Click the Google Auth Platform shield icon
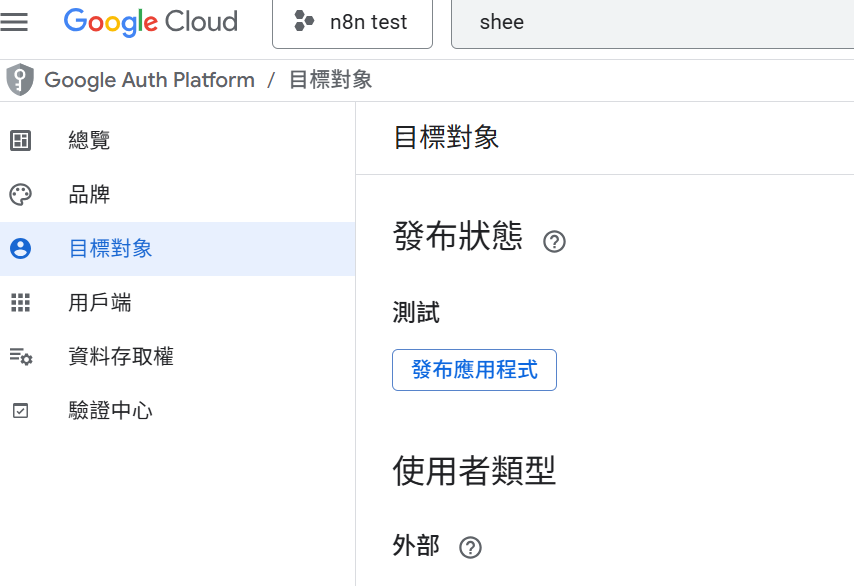 coord(19,80)
